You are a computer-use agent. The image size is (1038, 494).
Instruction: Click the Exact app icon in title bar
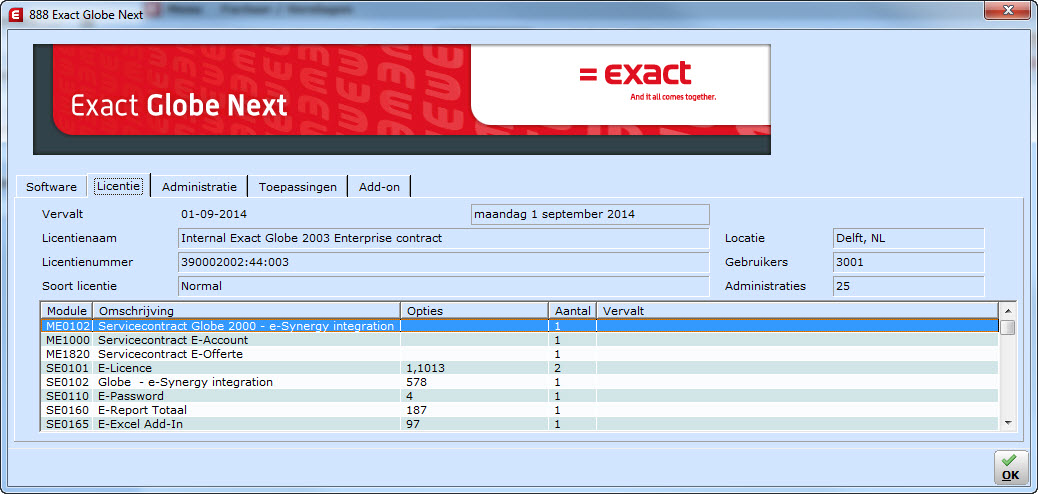point(15,14)
